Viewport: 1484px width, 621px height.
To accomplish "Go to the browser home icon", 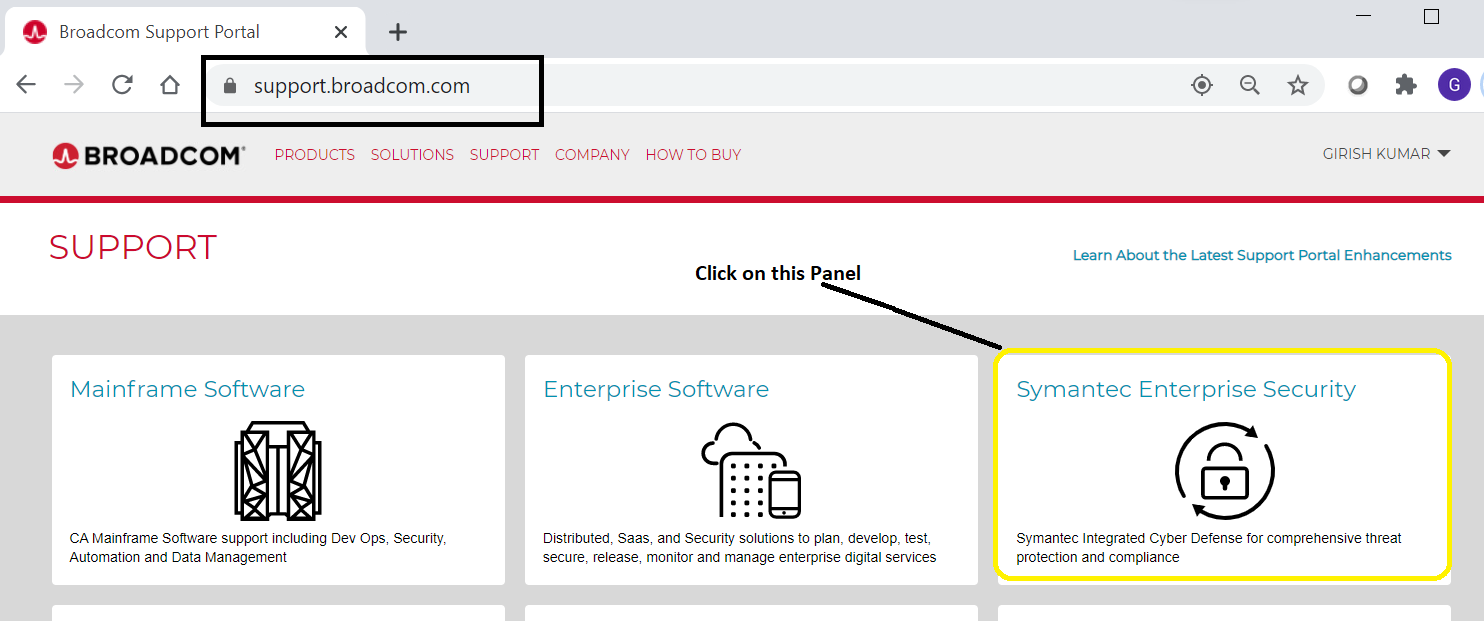I will tap(170, 85).
